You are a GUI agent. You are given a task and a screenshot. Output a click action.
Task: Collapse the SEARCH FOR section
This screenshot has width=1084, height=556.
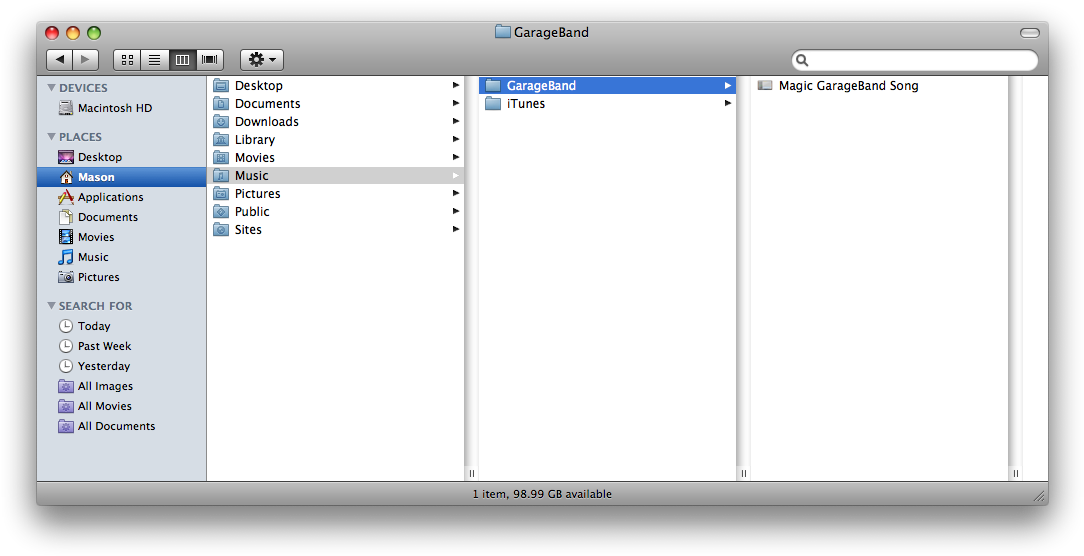[51, 306]
